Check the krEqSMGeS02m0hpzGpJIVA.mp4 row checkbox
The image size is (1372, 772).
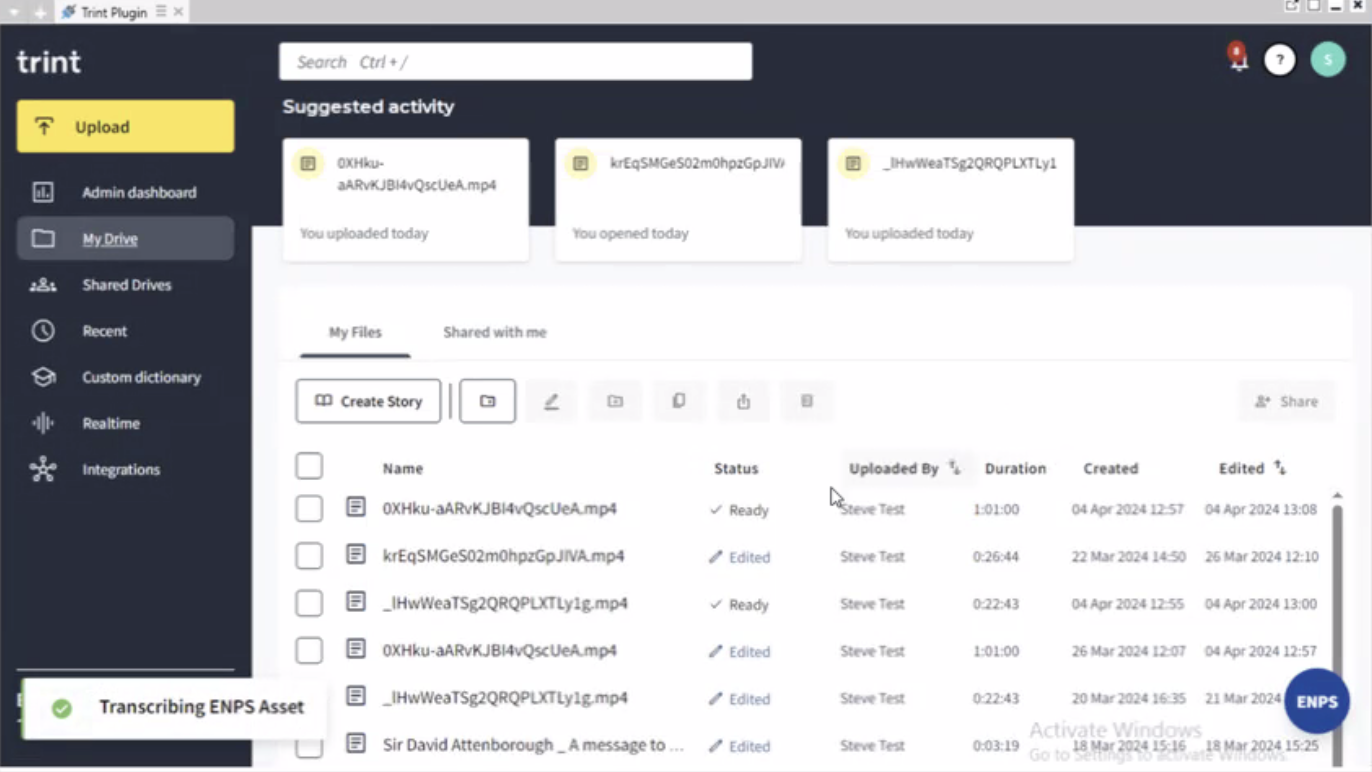click(x=309, y=555)
